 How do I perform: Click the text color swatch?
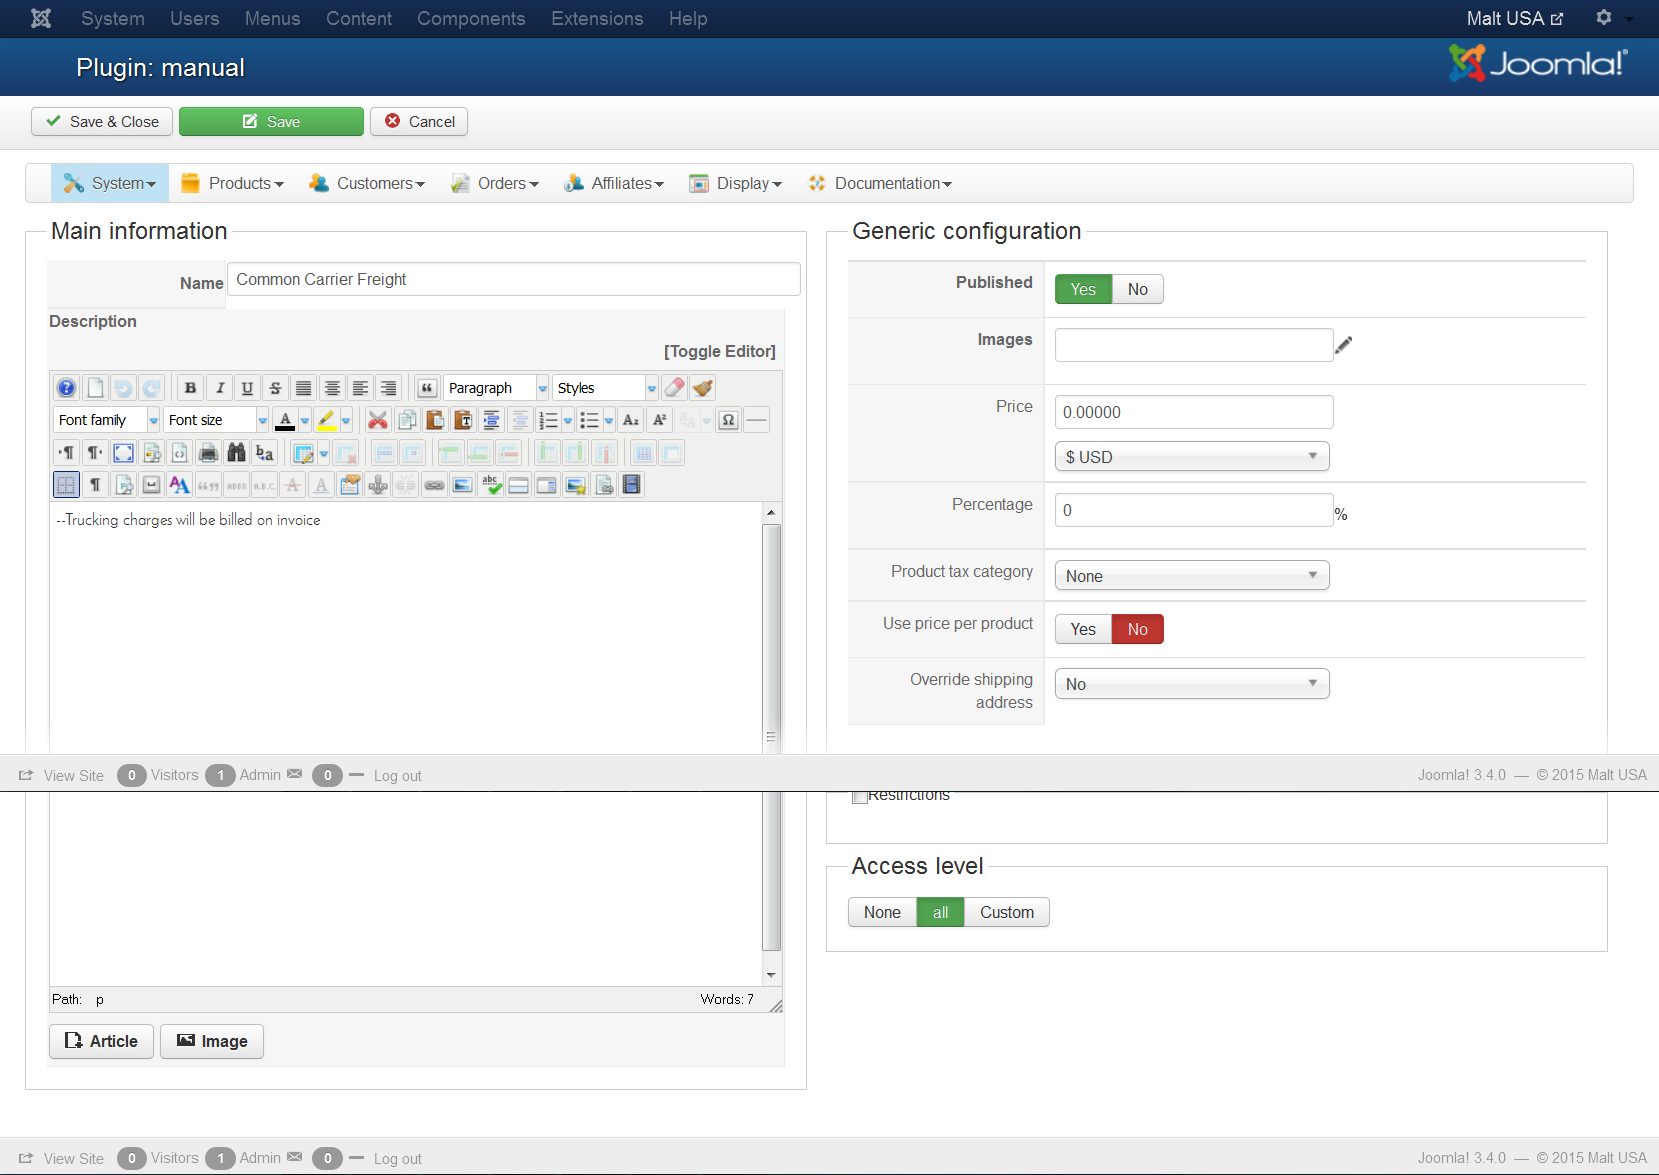click(285, 420)
